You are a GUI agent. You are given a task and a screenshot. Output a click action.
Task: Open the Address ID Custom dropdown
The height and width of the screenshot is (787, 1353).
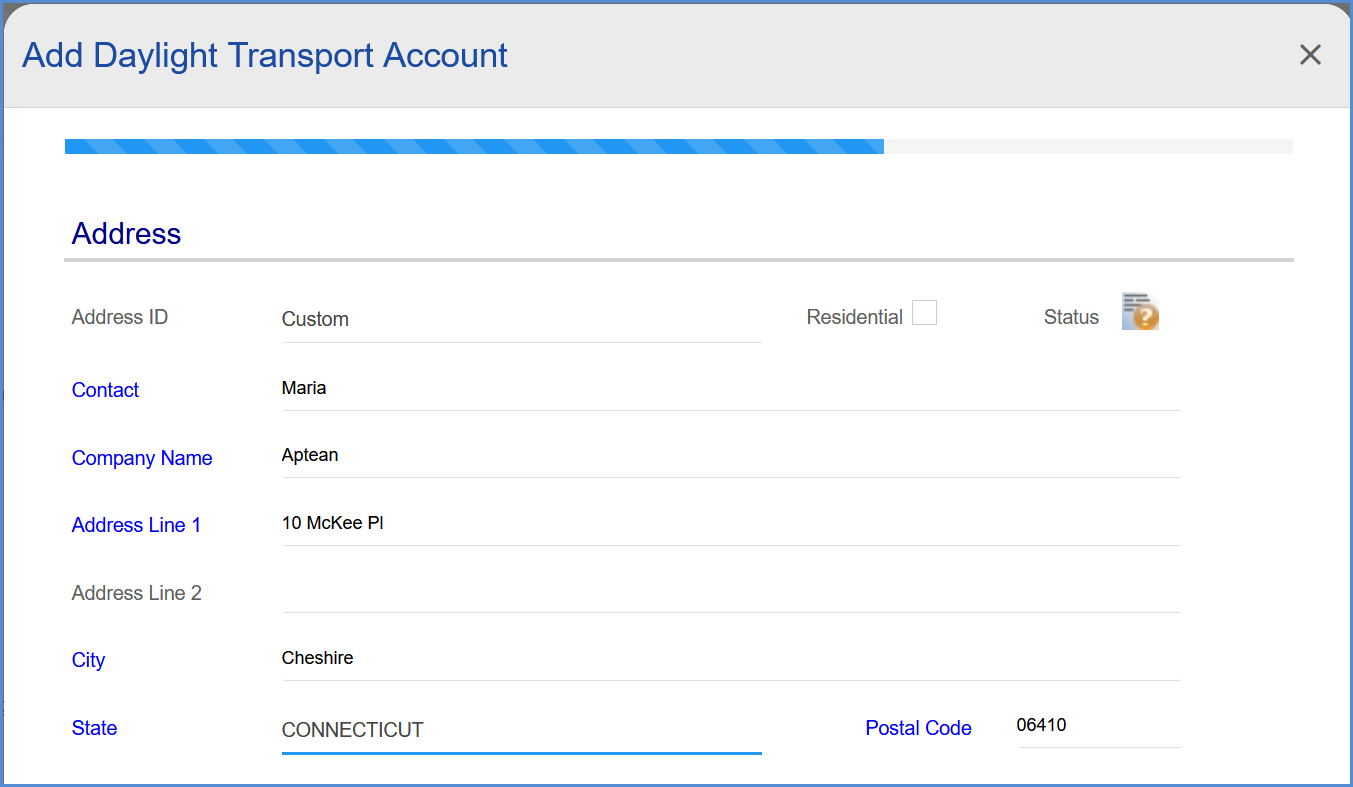[521, 320]
